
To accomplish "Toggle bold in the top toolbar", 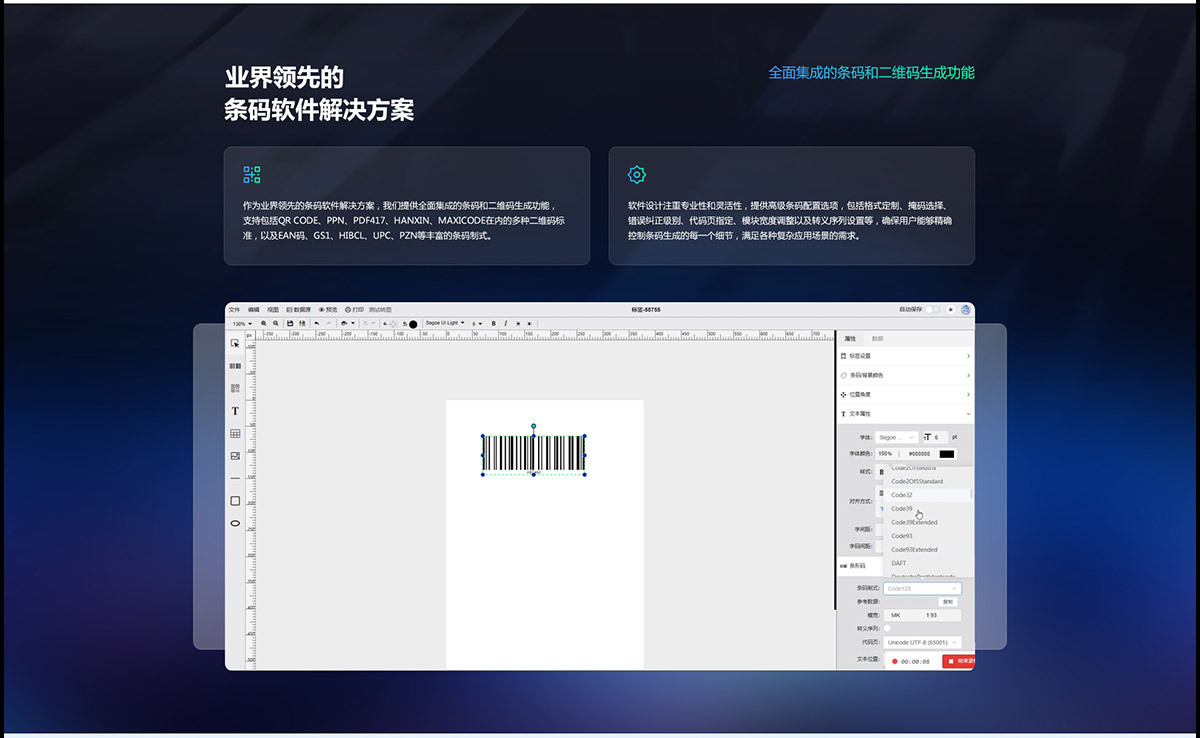I will click(493, 323).
